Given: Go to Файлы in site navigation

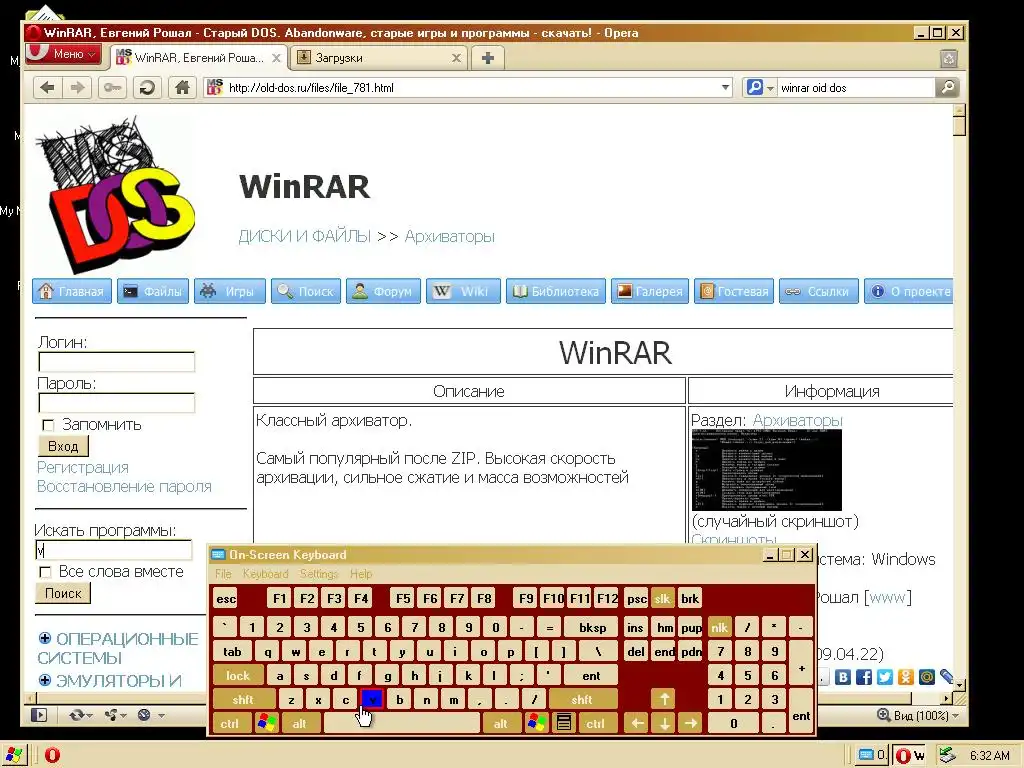Looking at the screenshot, I should (153, 291).
